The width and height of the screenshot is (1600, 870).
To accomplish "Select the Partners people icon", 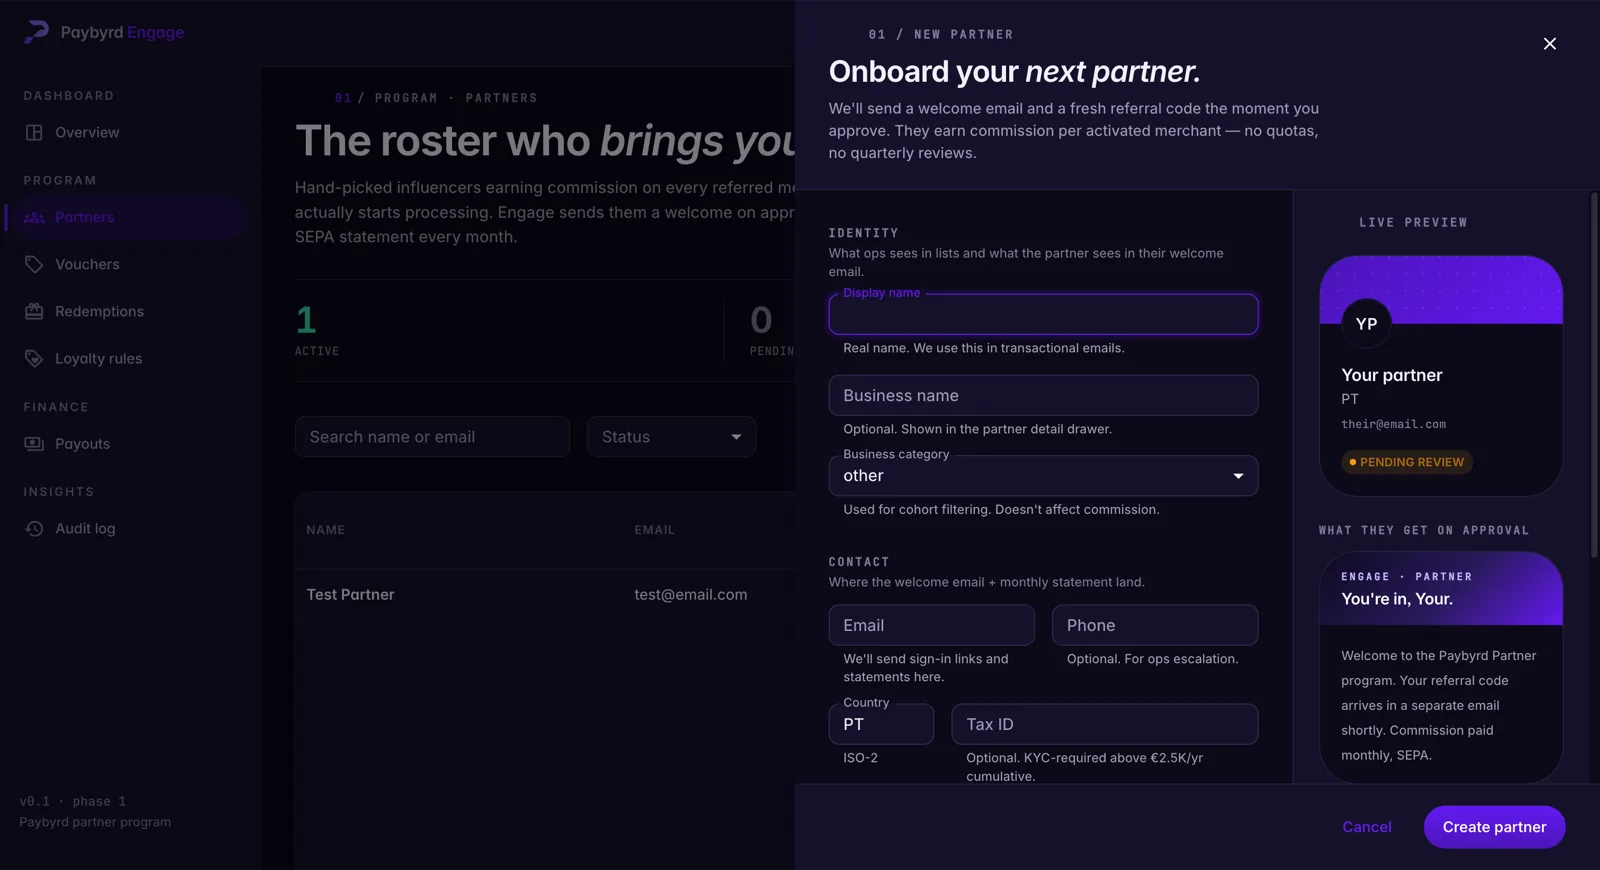I will click(x=34, y=218).
